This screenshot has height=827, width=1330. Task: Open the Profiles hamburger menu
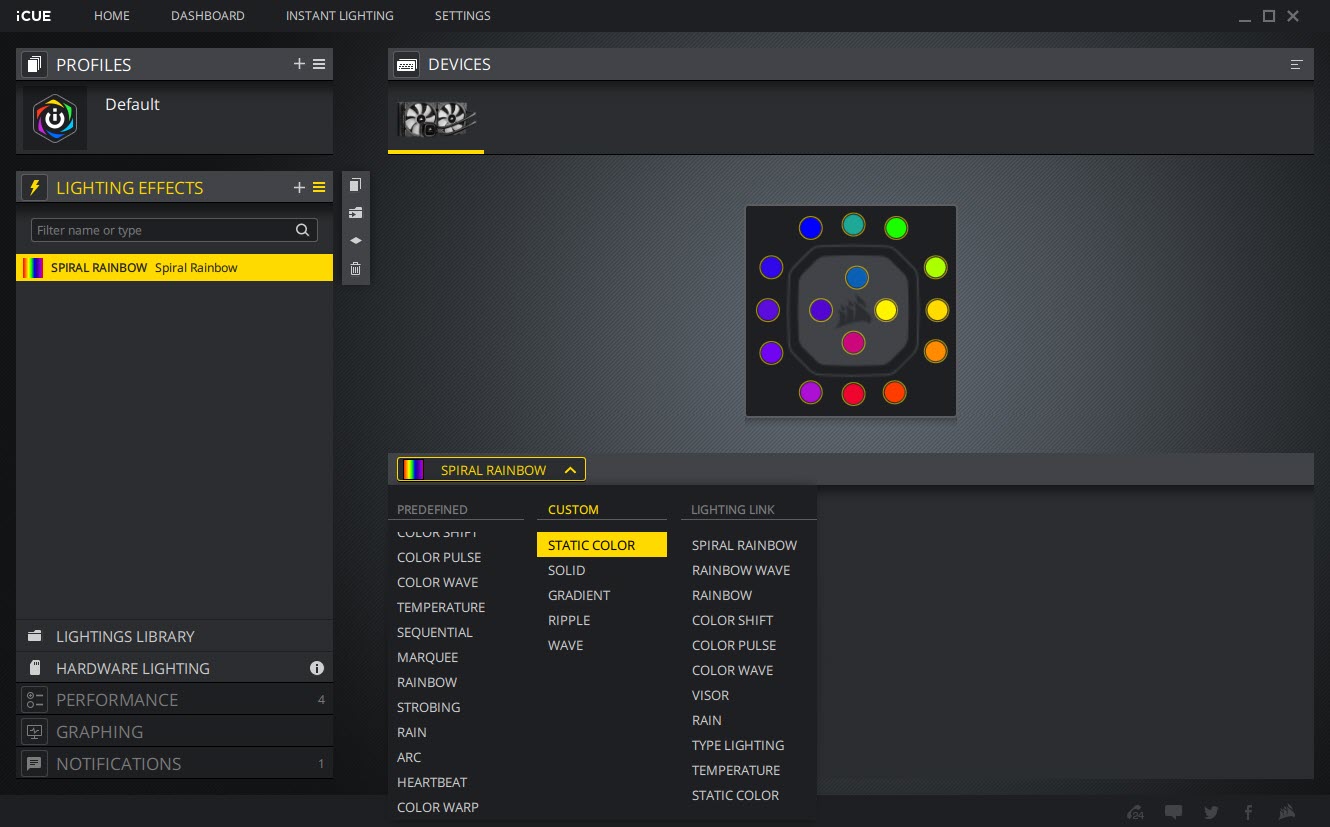pos(319,64)
